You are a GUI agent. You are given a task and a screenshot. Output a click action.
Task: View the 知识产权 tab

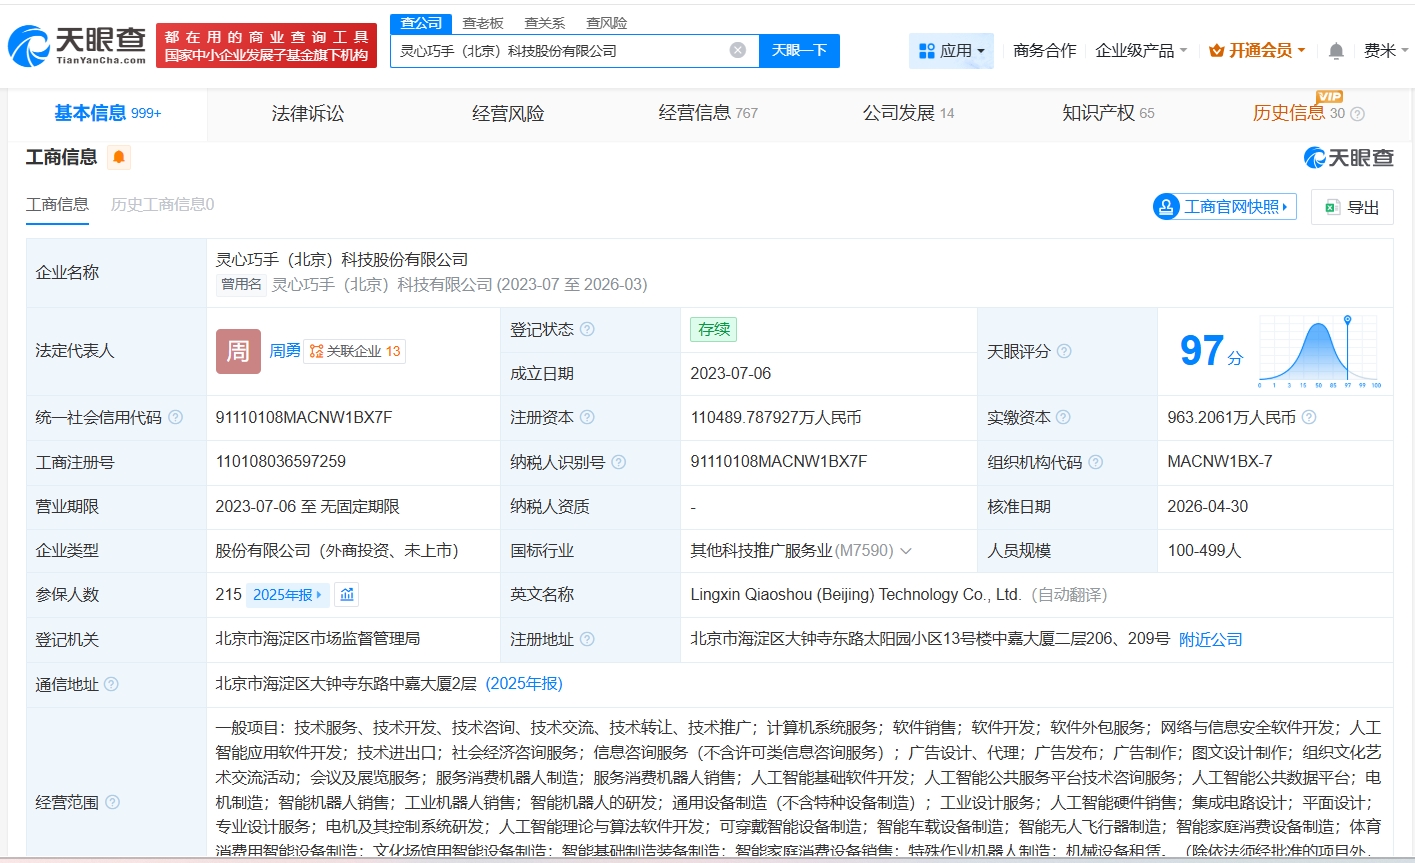point(1108,113)
